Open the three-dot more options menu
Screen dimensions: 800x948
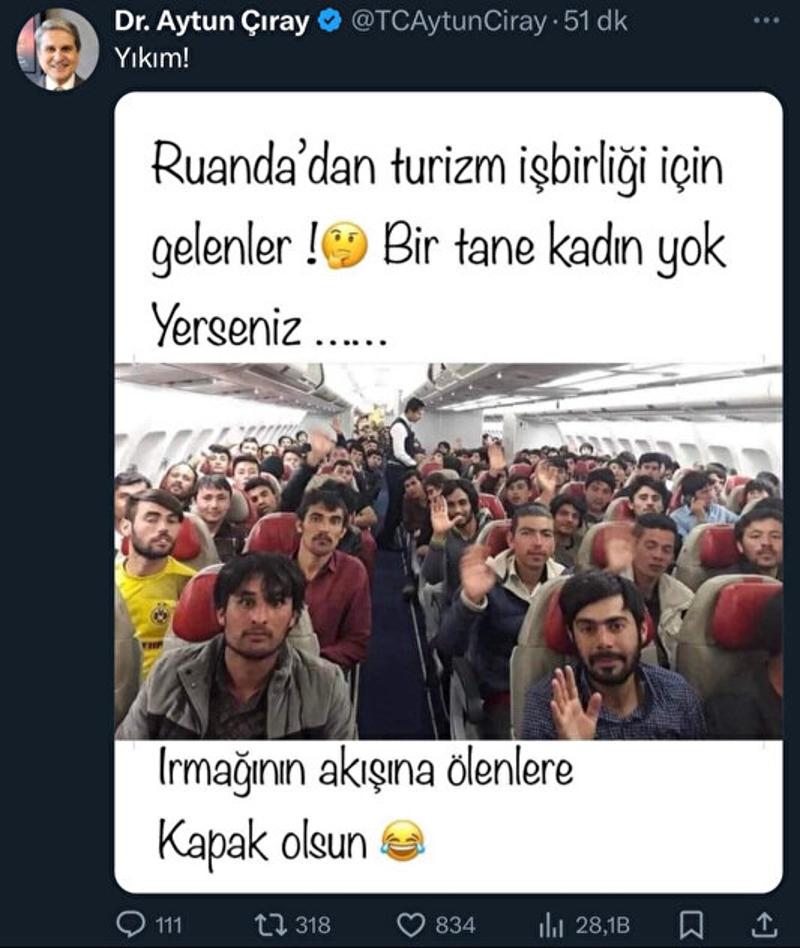click(x=766, y=21)
